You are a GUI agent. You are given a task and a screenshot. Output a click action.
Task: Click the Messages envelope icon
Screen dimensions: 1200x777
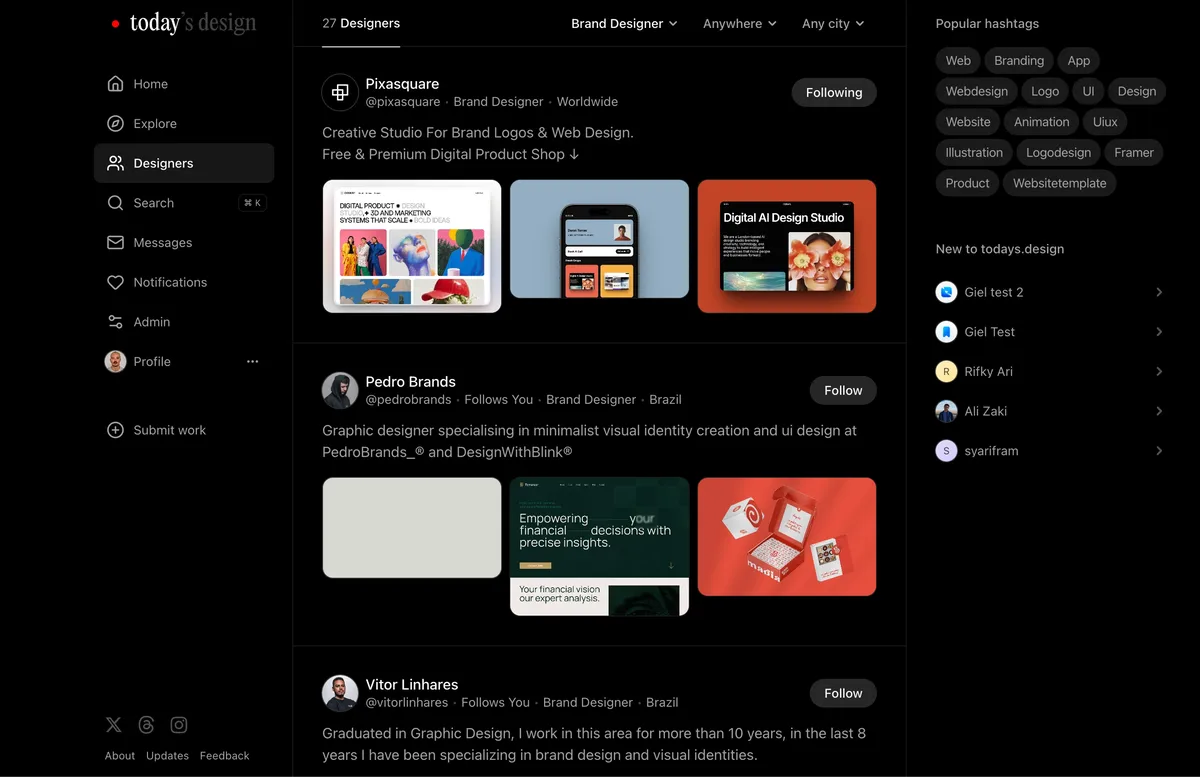point(116,243)
